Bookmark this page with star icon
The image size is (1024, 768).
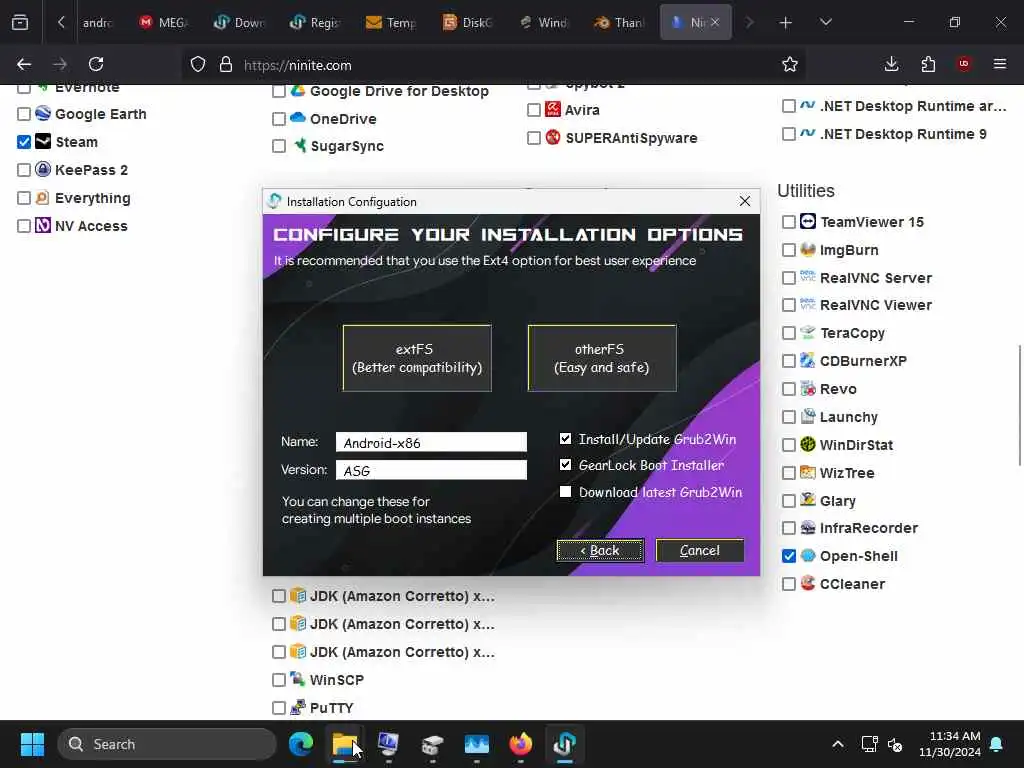tap(790, 64)
